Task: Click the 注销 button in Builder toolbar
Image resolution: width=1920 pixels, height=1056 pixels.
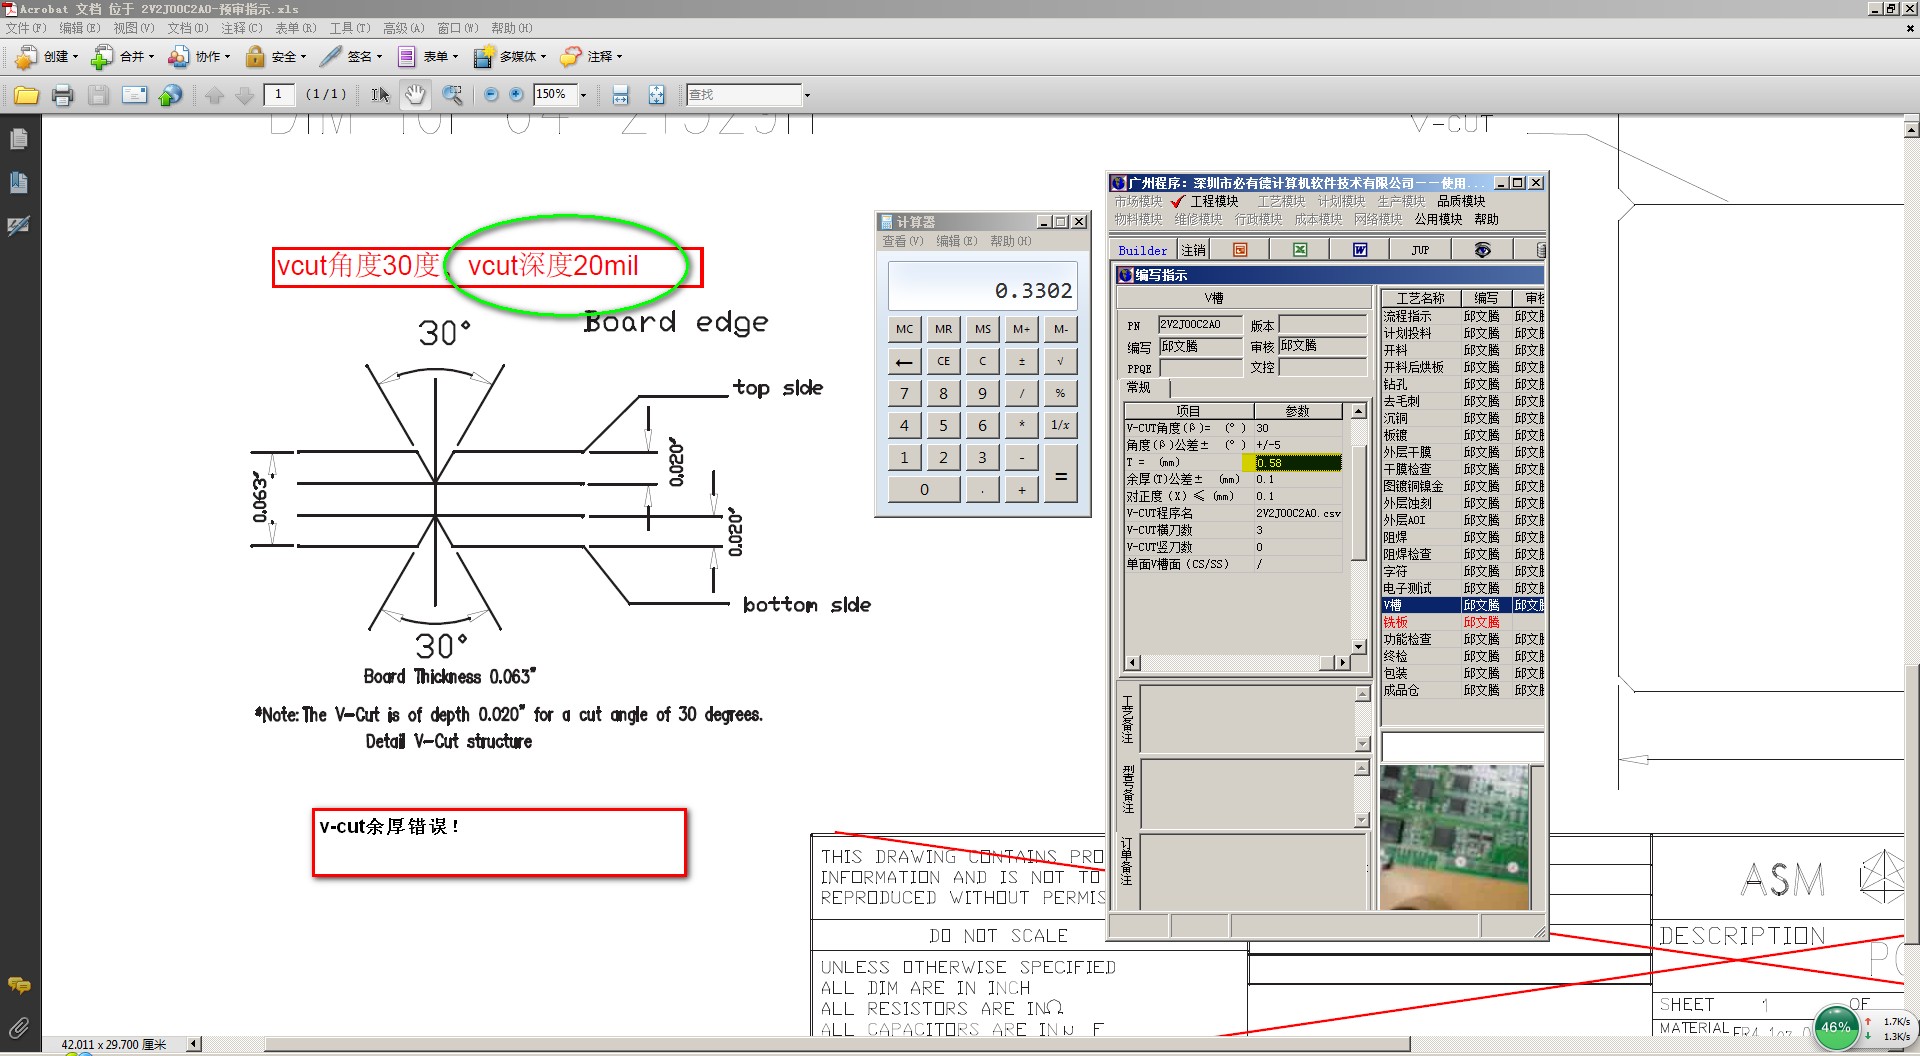Action: click(1192, 250)
